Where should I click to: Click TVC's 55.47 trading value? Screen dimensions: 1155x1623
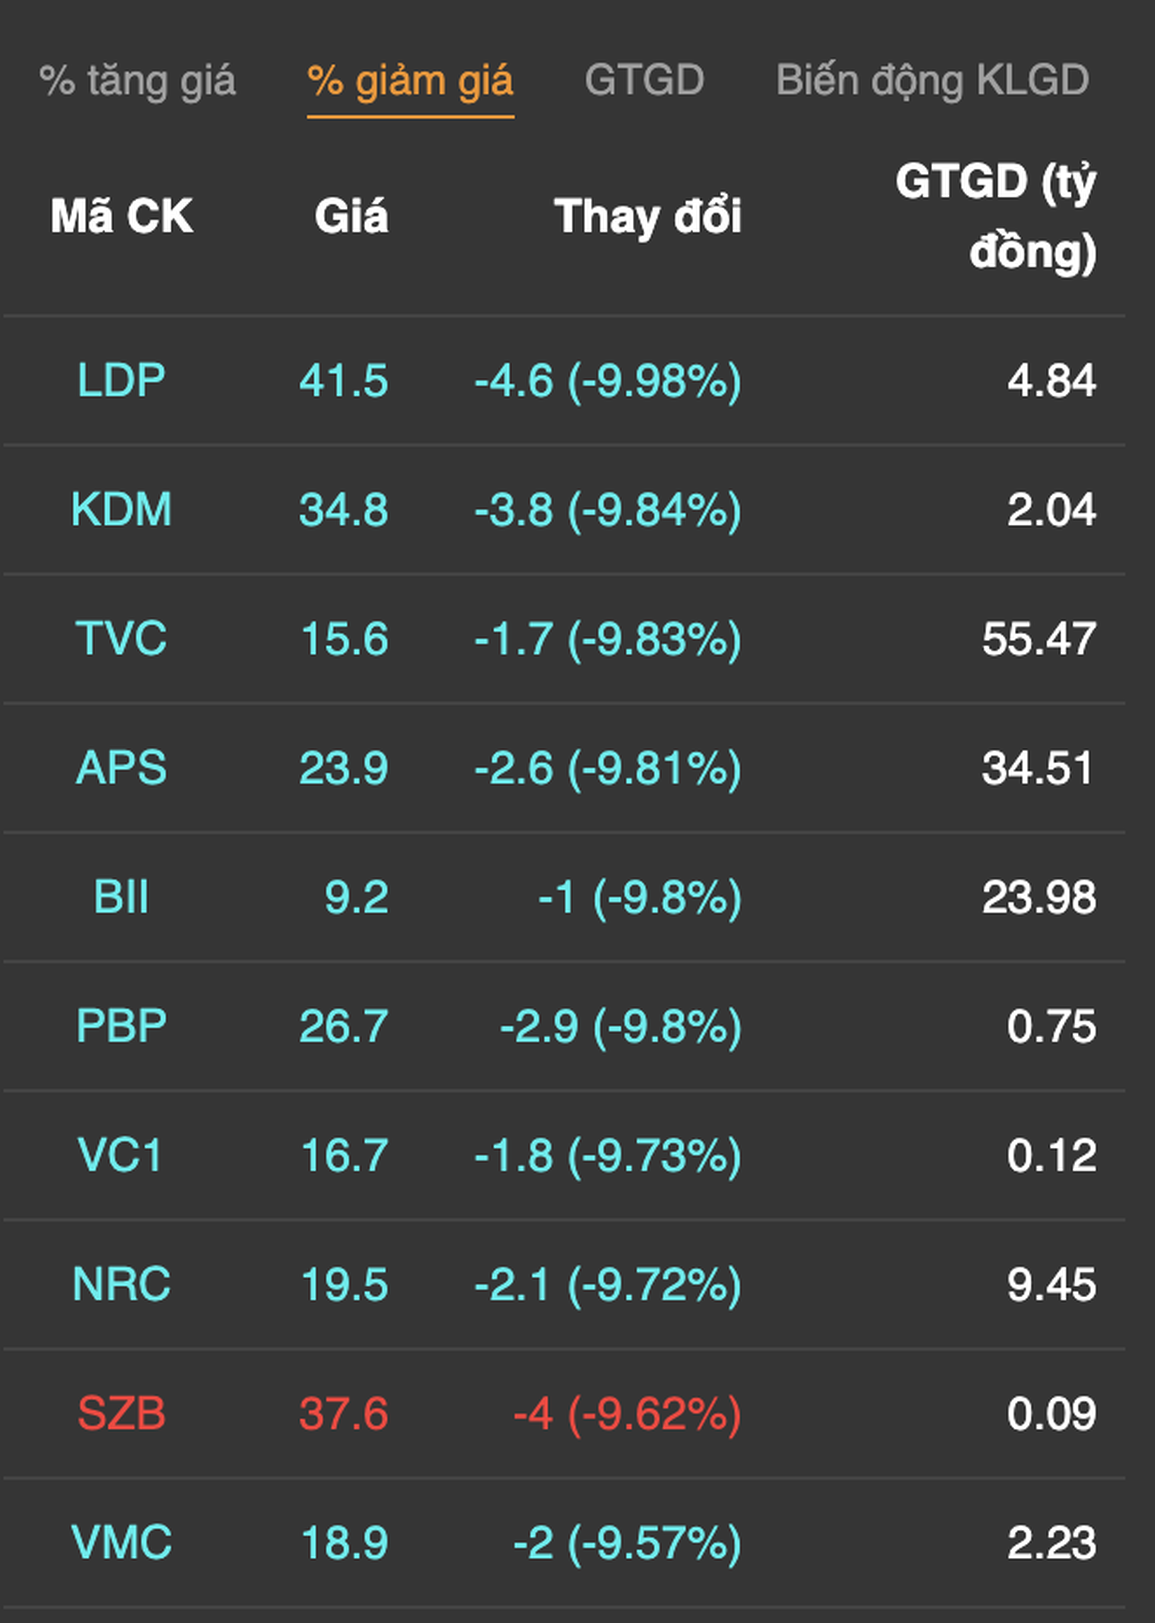point(1038,639)
